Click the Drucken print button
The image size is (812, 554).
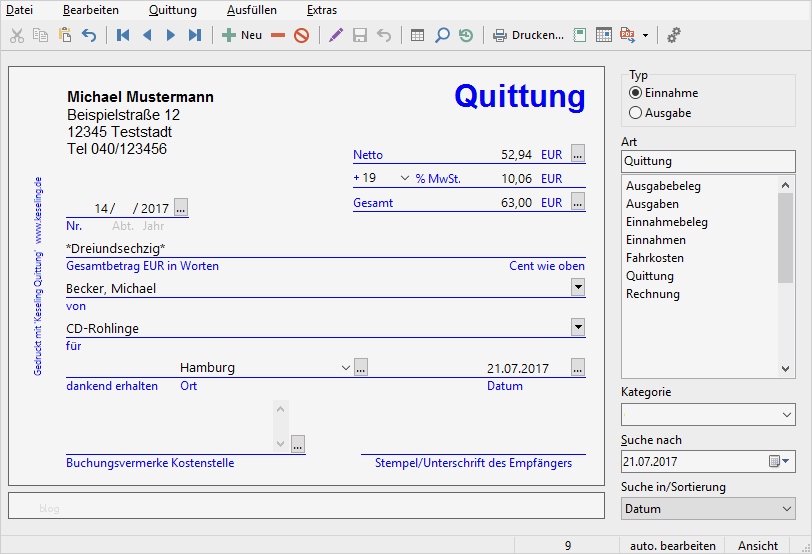[x=528, y=35]
